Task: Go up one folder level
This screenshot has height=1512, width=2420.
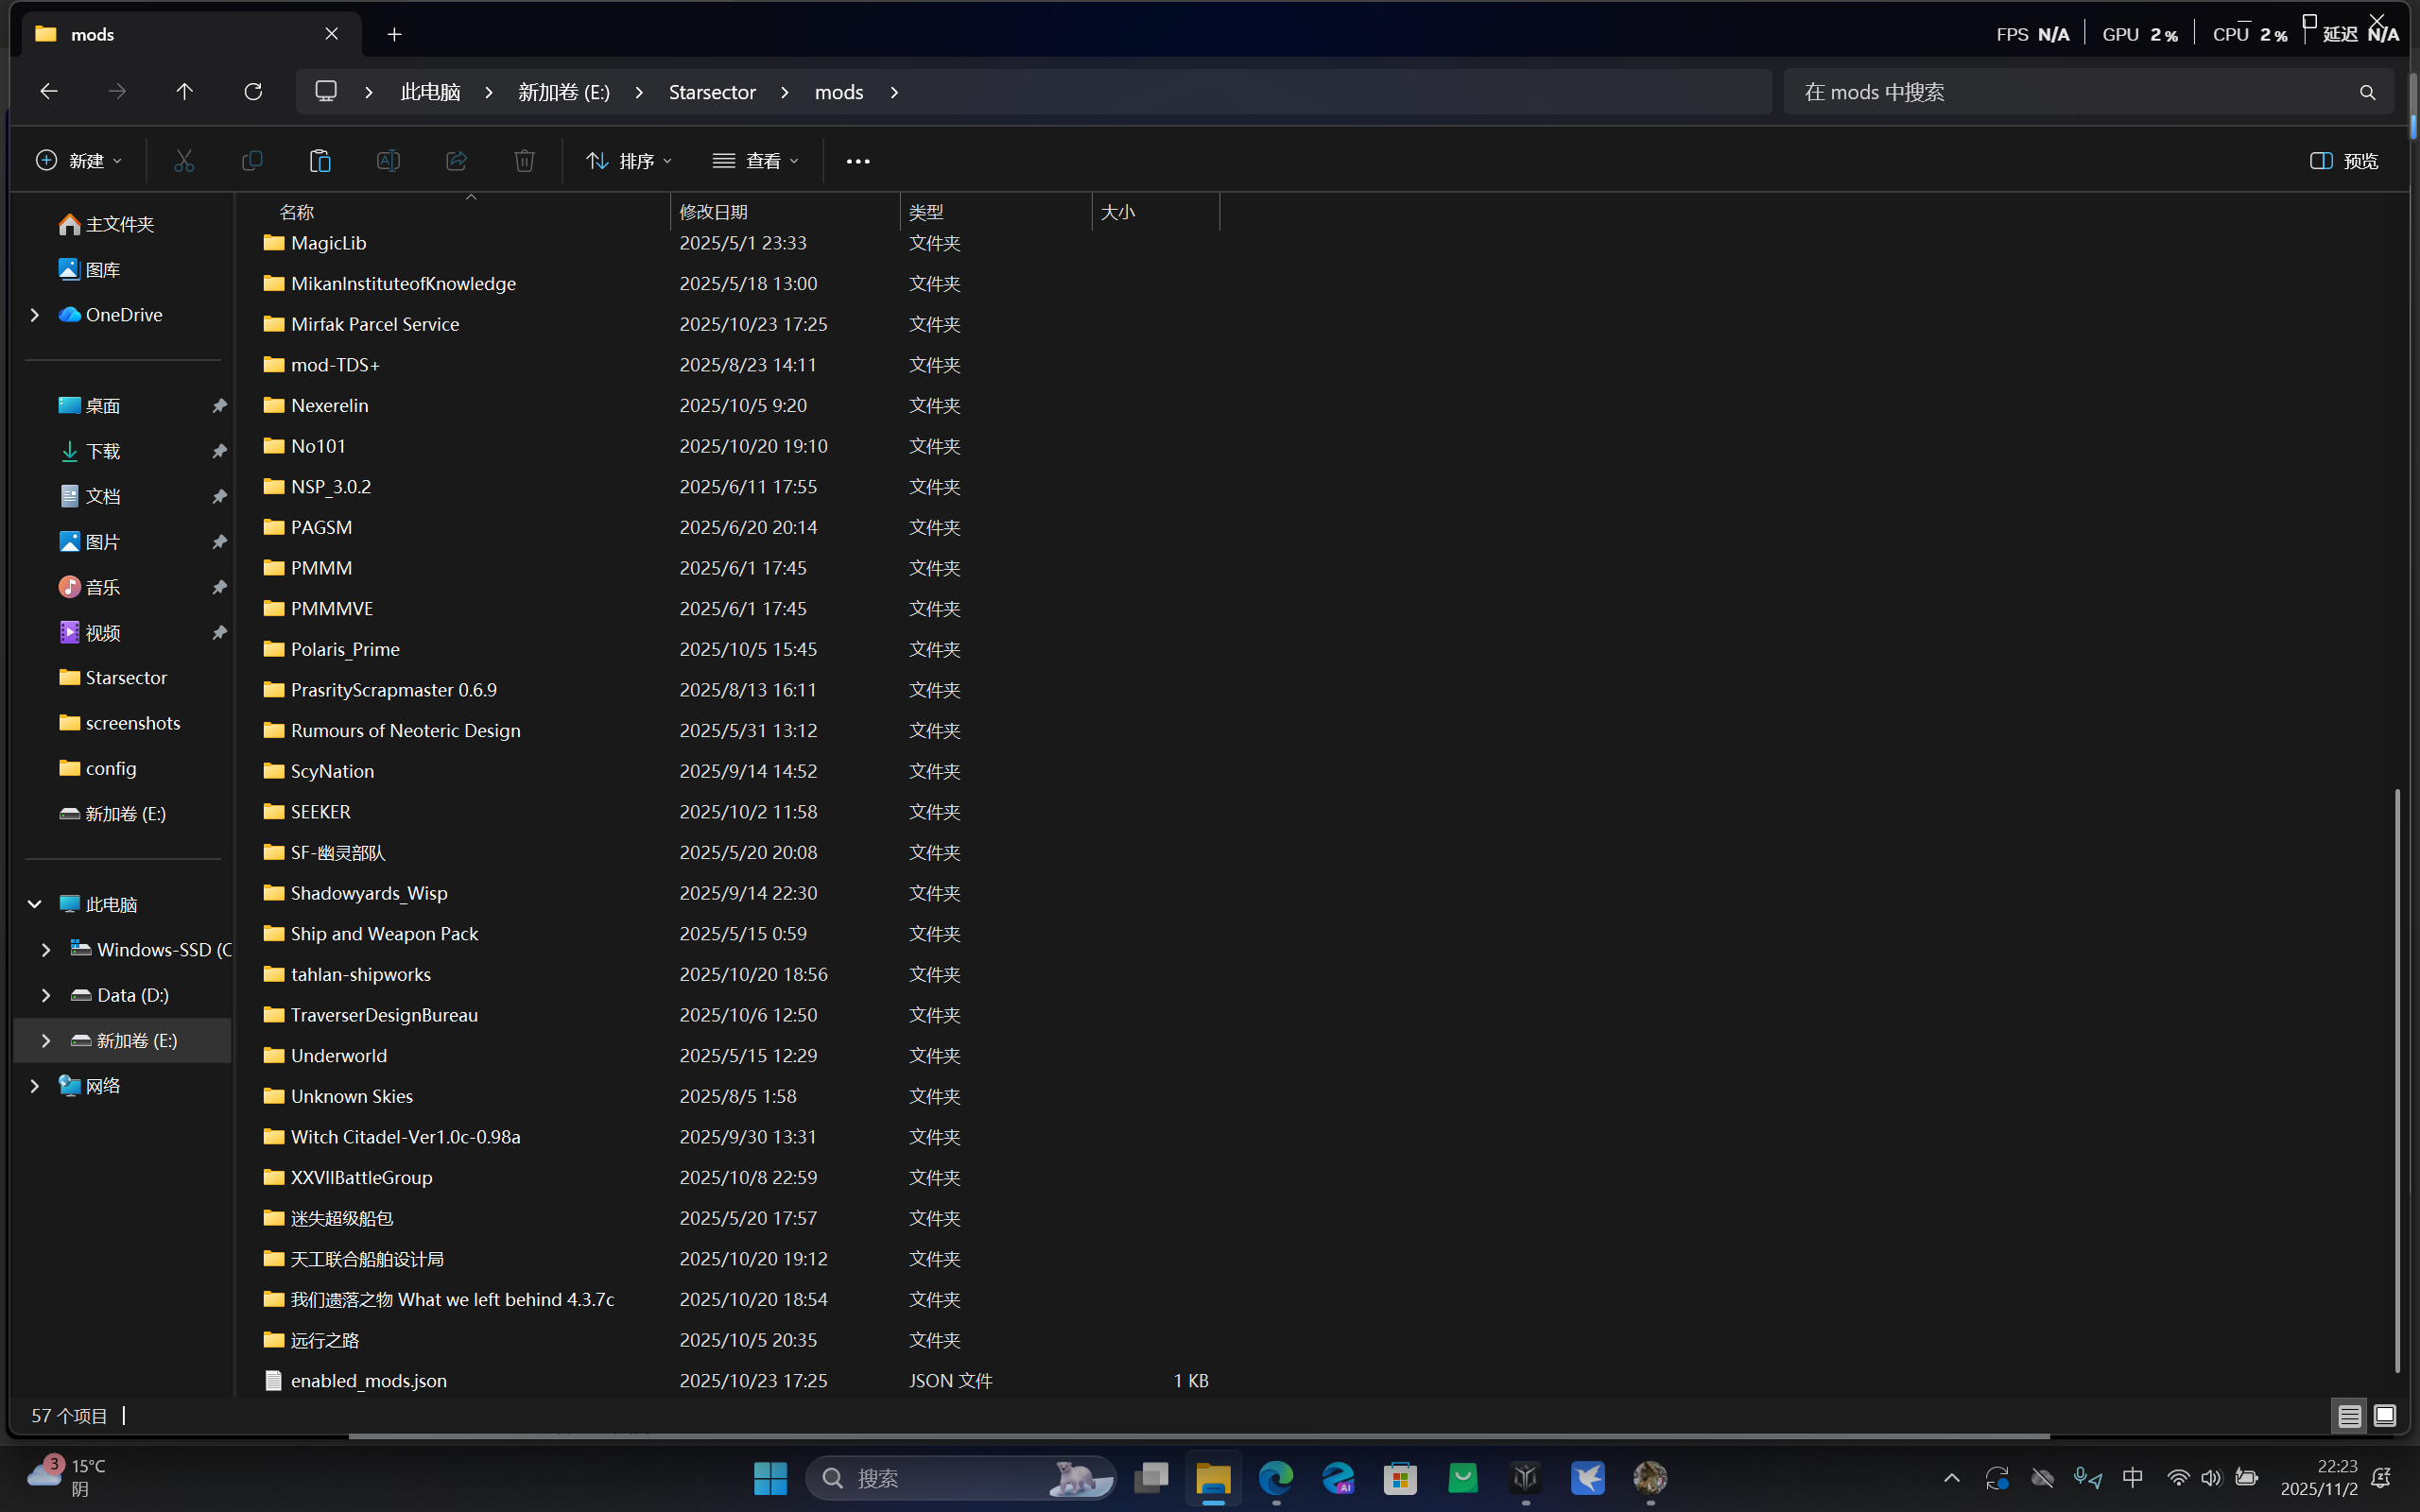Action: (184, 92)
